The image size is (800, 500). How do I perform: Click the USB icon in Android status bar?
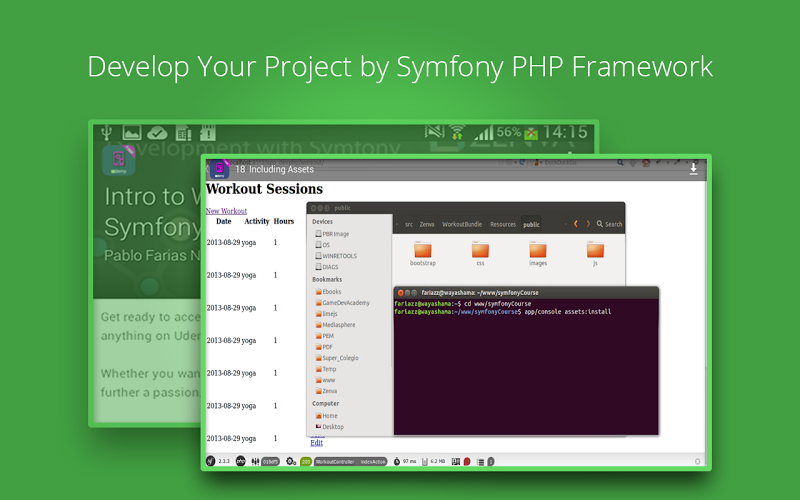106,133
